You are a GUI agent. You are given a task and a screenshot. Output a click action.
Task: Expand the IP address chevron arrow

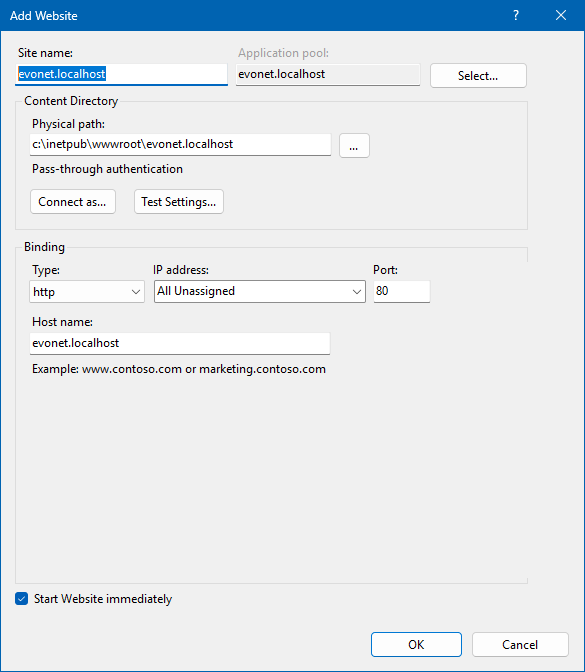[x=357, y=292]
